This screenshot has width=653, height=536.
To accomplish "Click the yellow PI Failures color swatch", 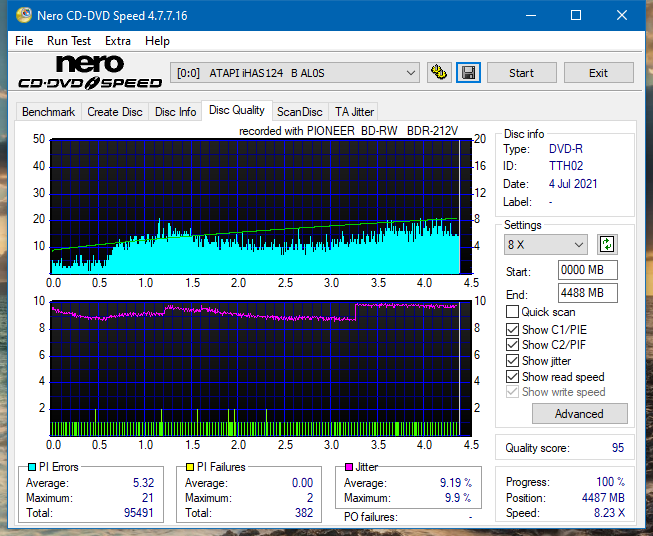I will (x=190, y=467).
